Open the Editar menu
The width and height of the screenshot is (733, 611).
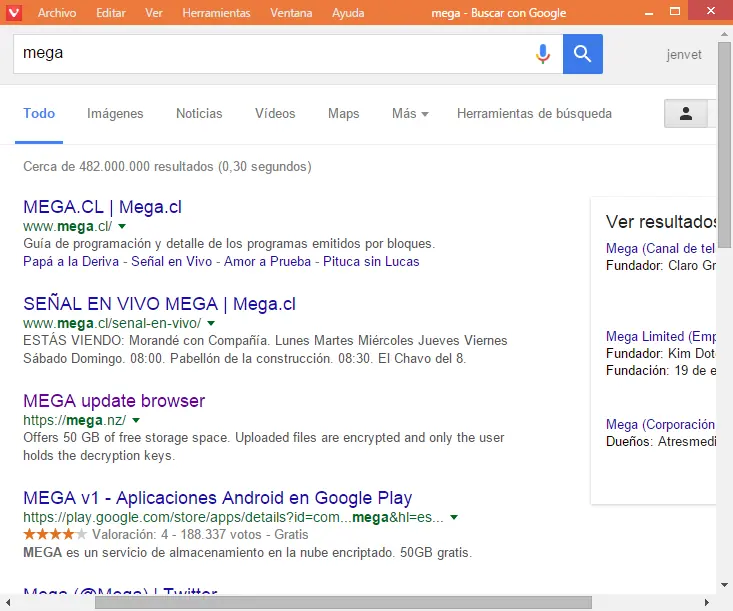click(111, 13)
